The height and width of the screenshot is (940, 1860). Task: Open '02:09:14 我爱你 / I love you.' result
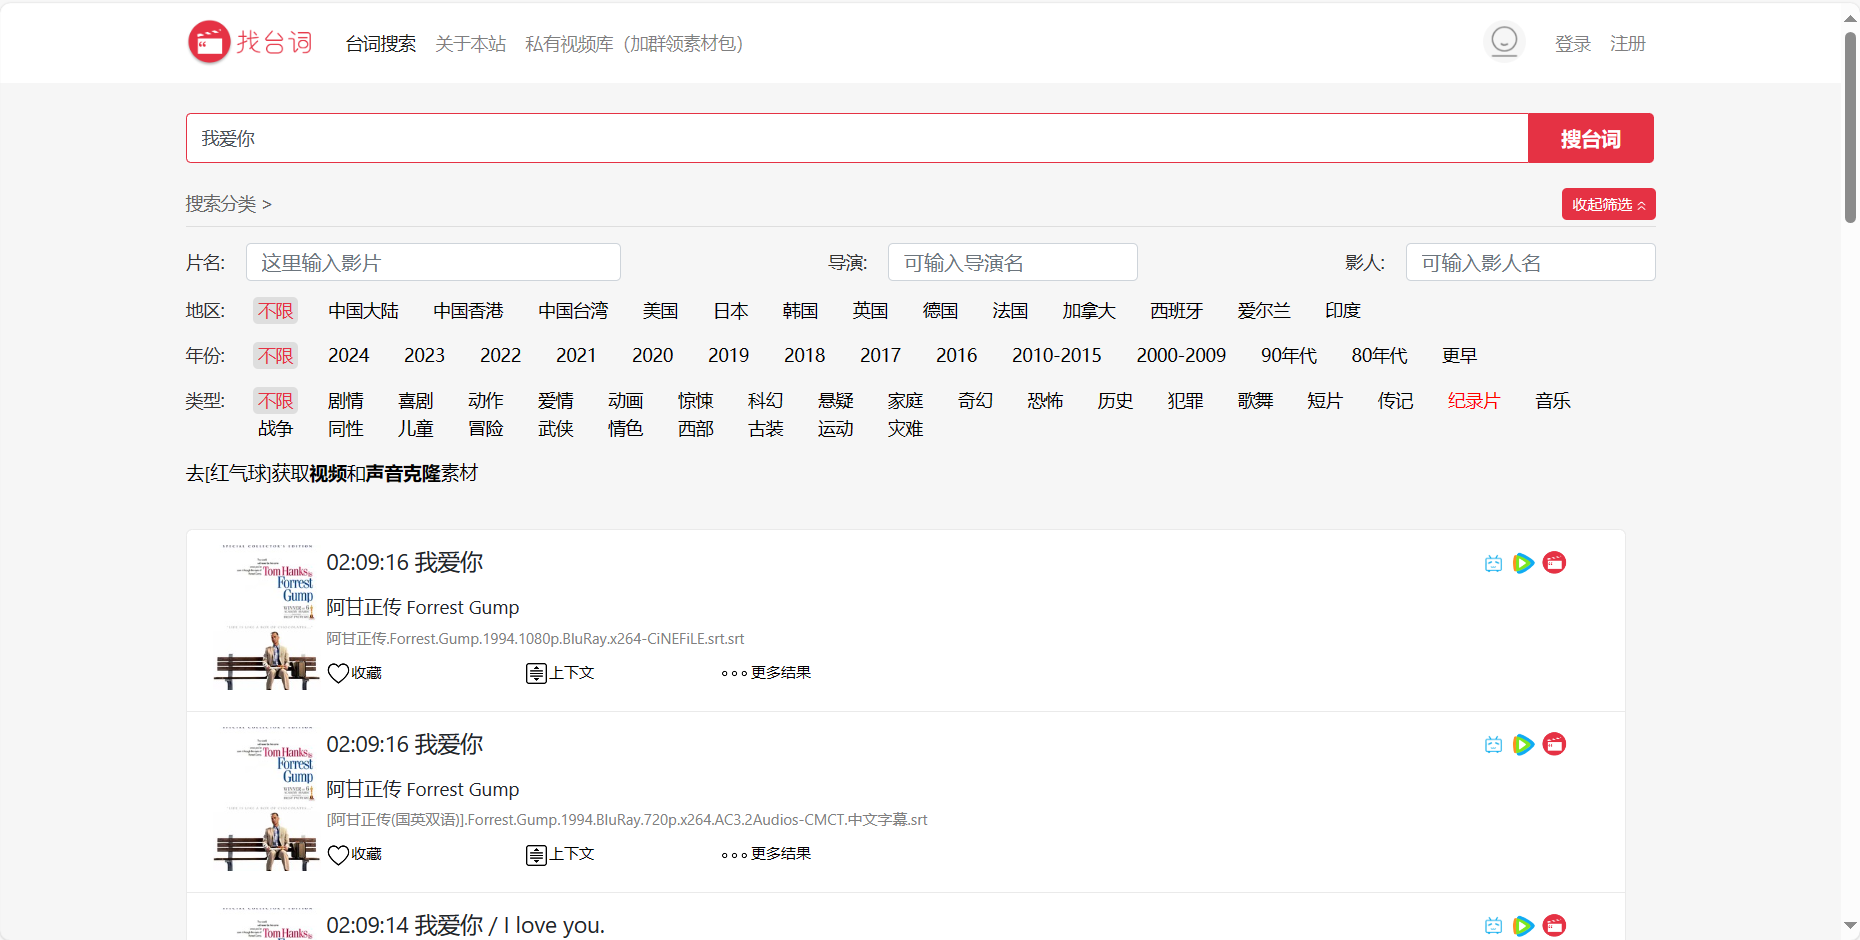465,925
